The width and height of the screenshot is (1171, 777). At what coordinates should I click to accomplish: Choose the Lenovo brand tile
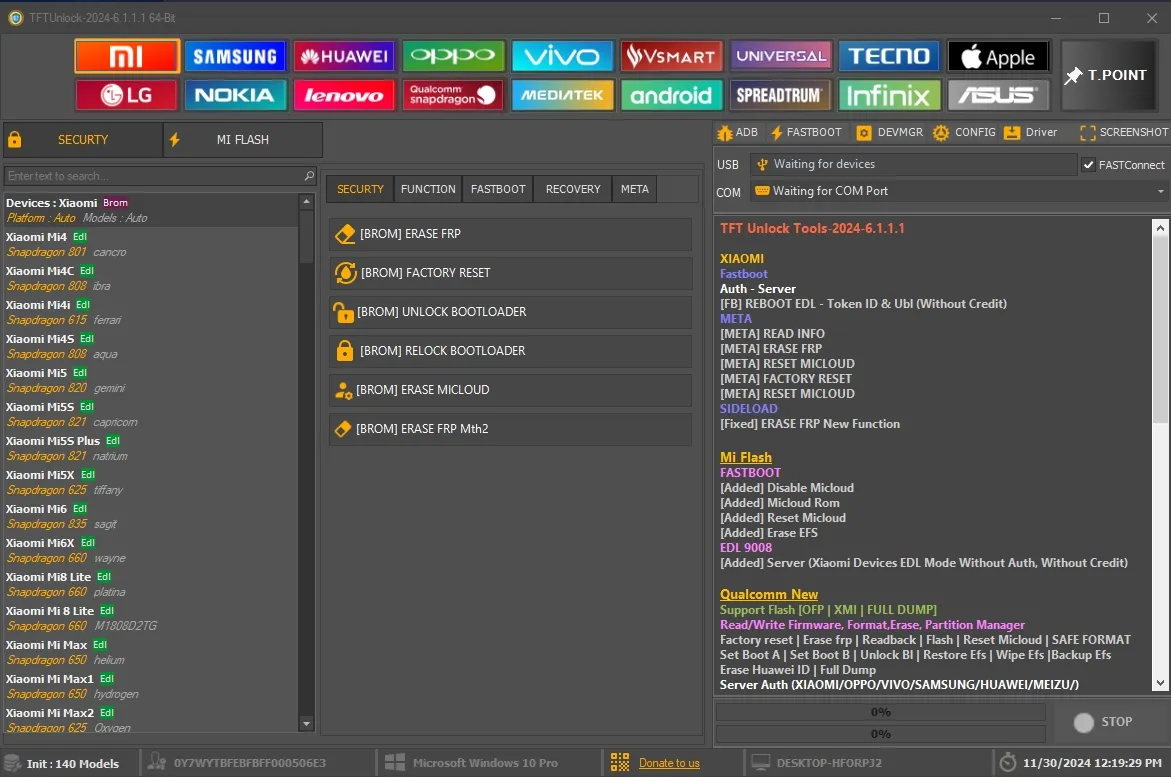coord(344,95)
